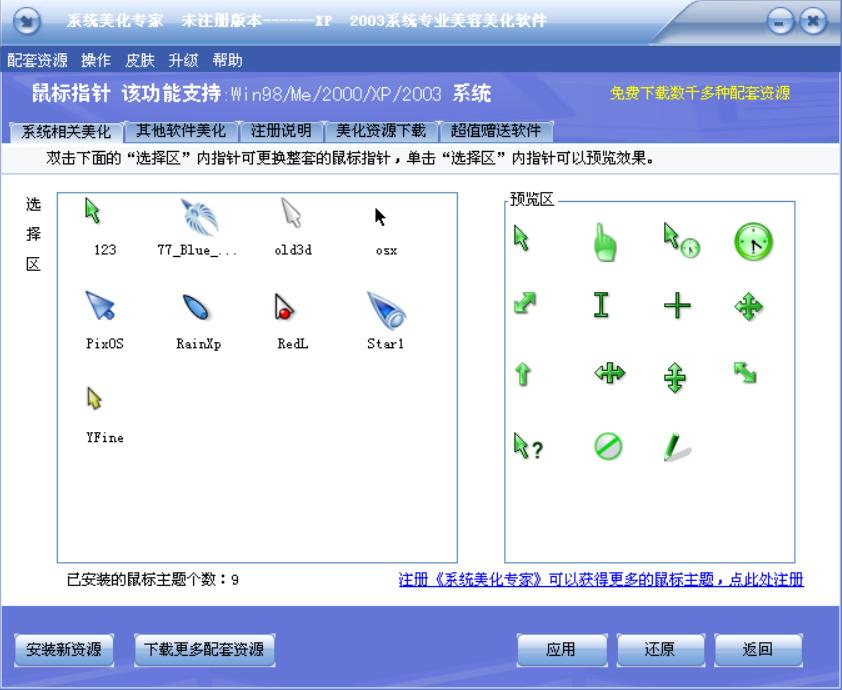The width and height of the screenshot is (842, 690).
Task: Click the 应用 apply button
Action: point(561,650)
